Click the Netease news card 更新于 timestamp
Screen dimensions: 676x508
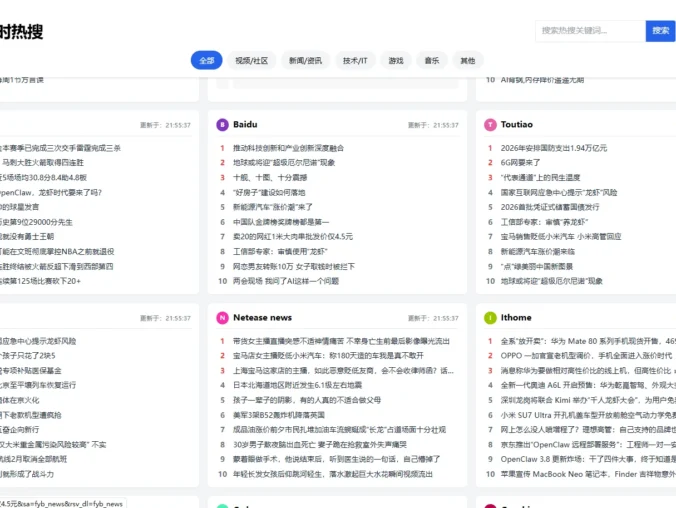[x=433, y=318]
